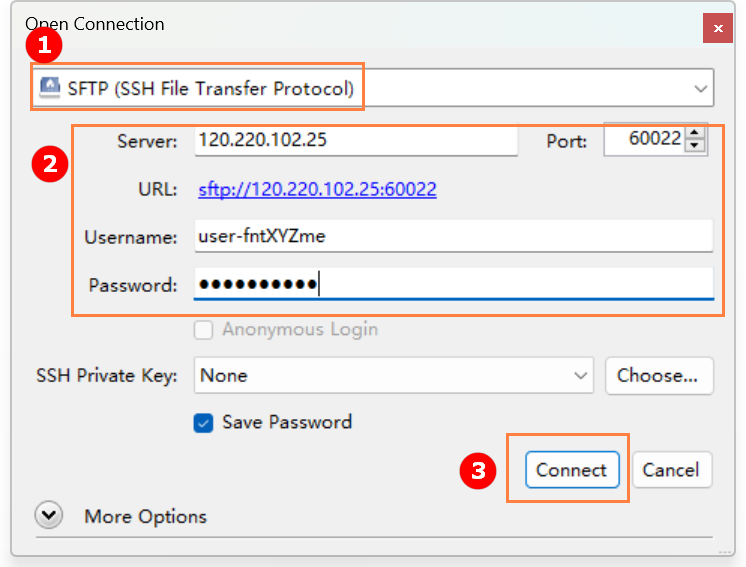Click the Connect button
746x567 pixels.
571,470
